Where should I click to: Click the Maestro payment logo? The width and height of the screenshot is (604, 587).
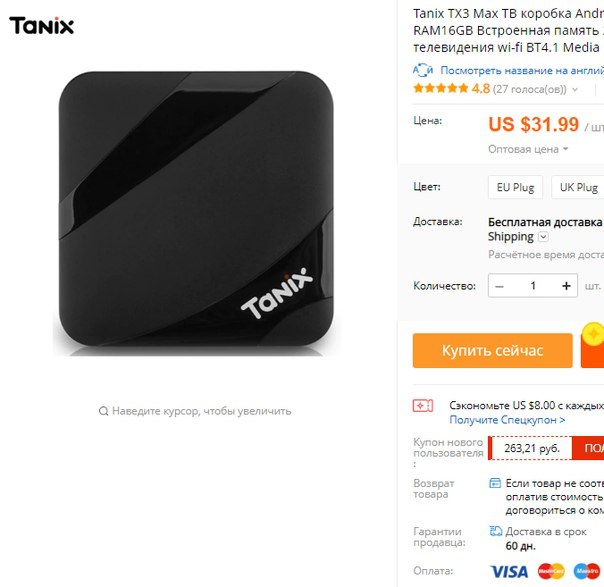(587, 571)
